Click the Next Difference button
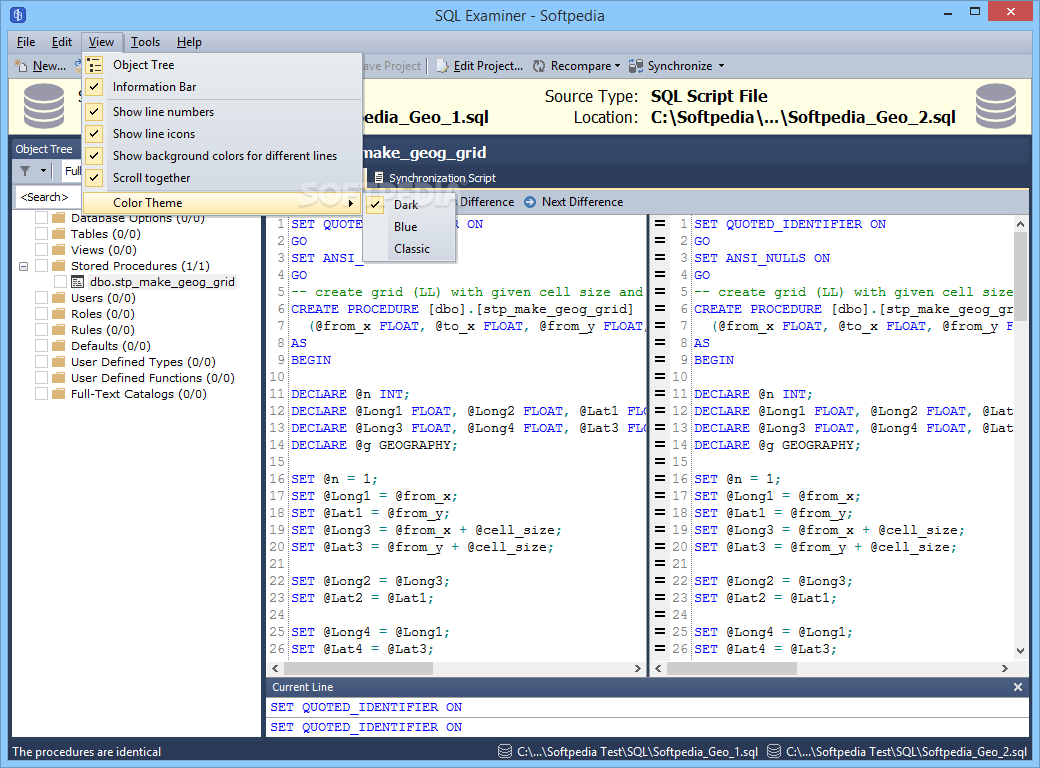 pyautogui.click(x=574, y=202)
